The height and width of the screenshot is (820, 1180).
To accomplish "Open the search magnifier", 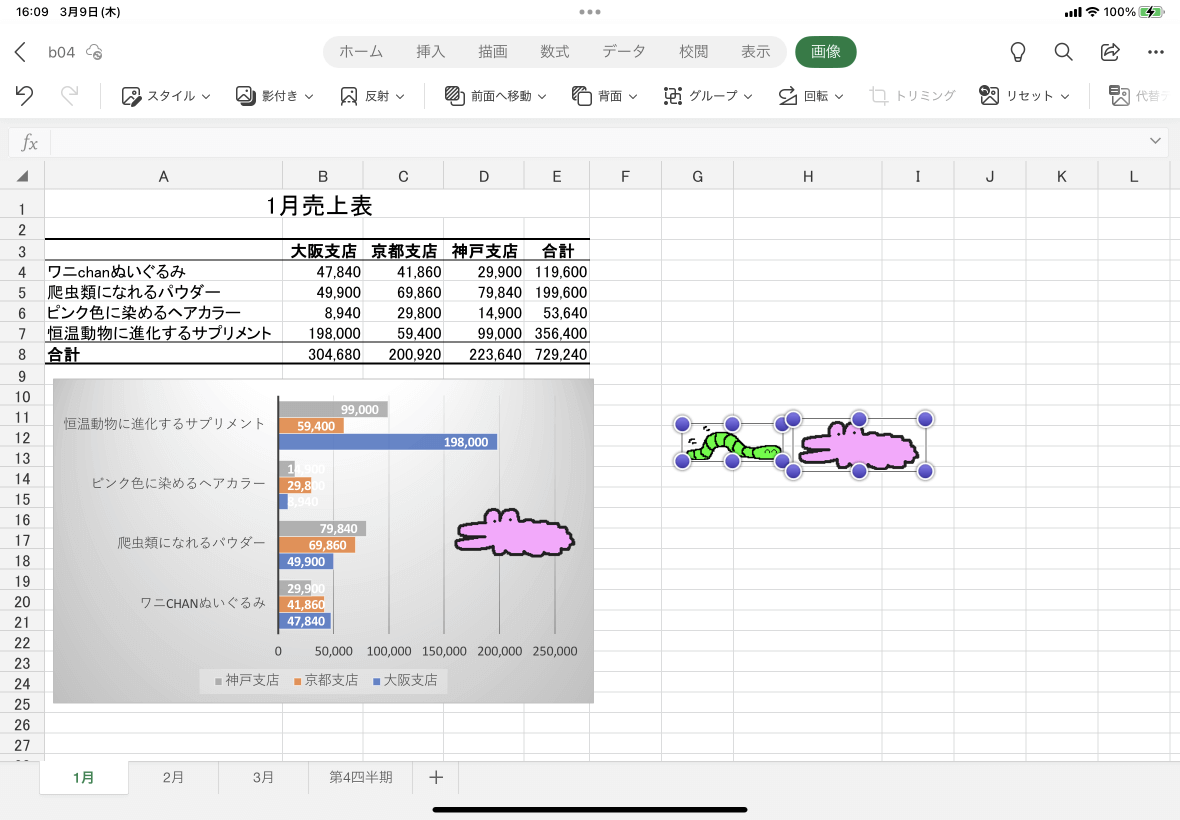I will 1063,52.
